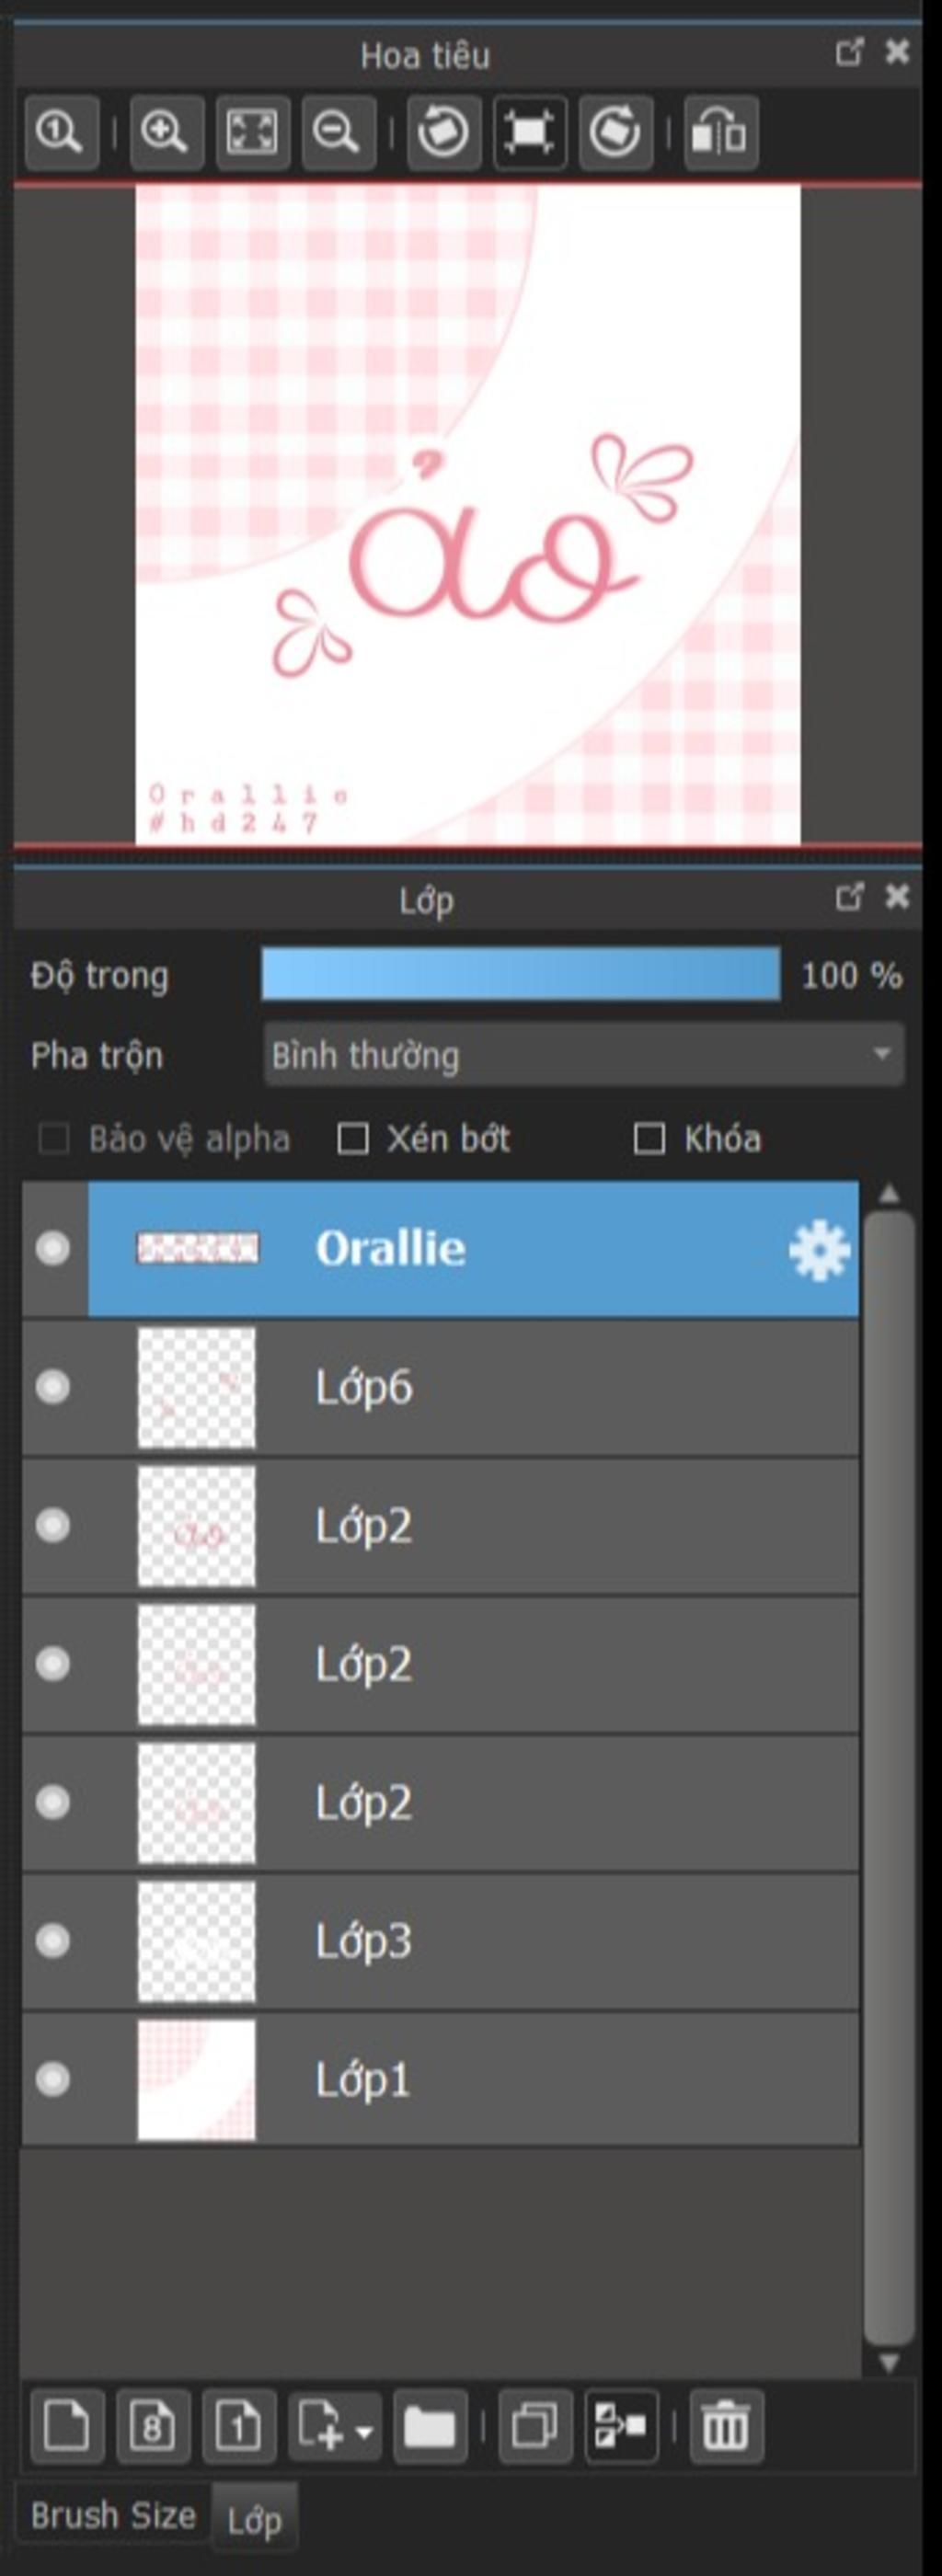Click the zoom in magnifier icon
The height and width of the screenshot is (2576, 942).
(166, 132)
